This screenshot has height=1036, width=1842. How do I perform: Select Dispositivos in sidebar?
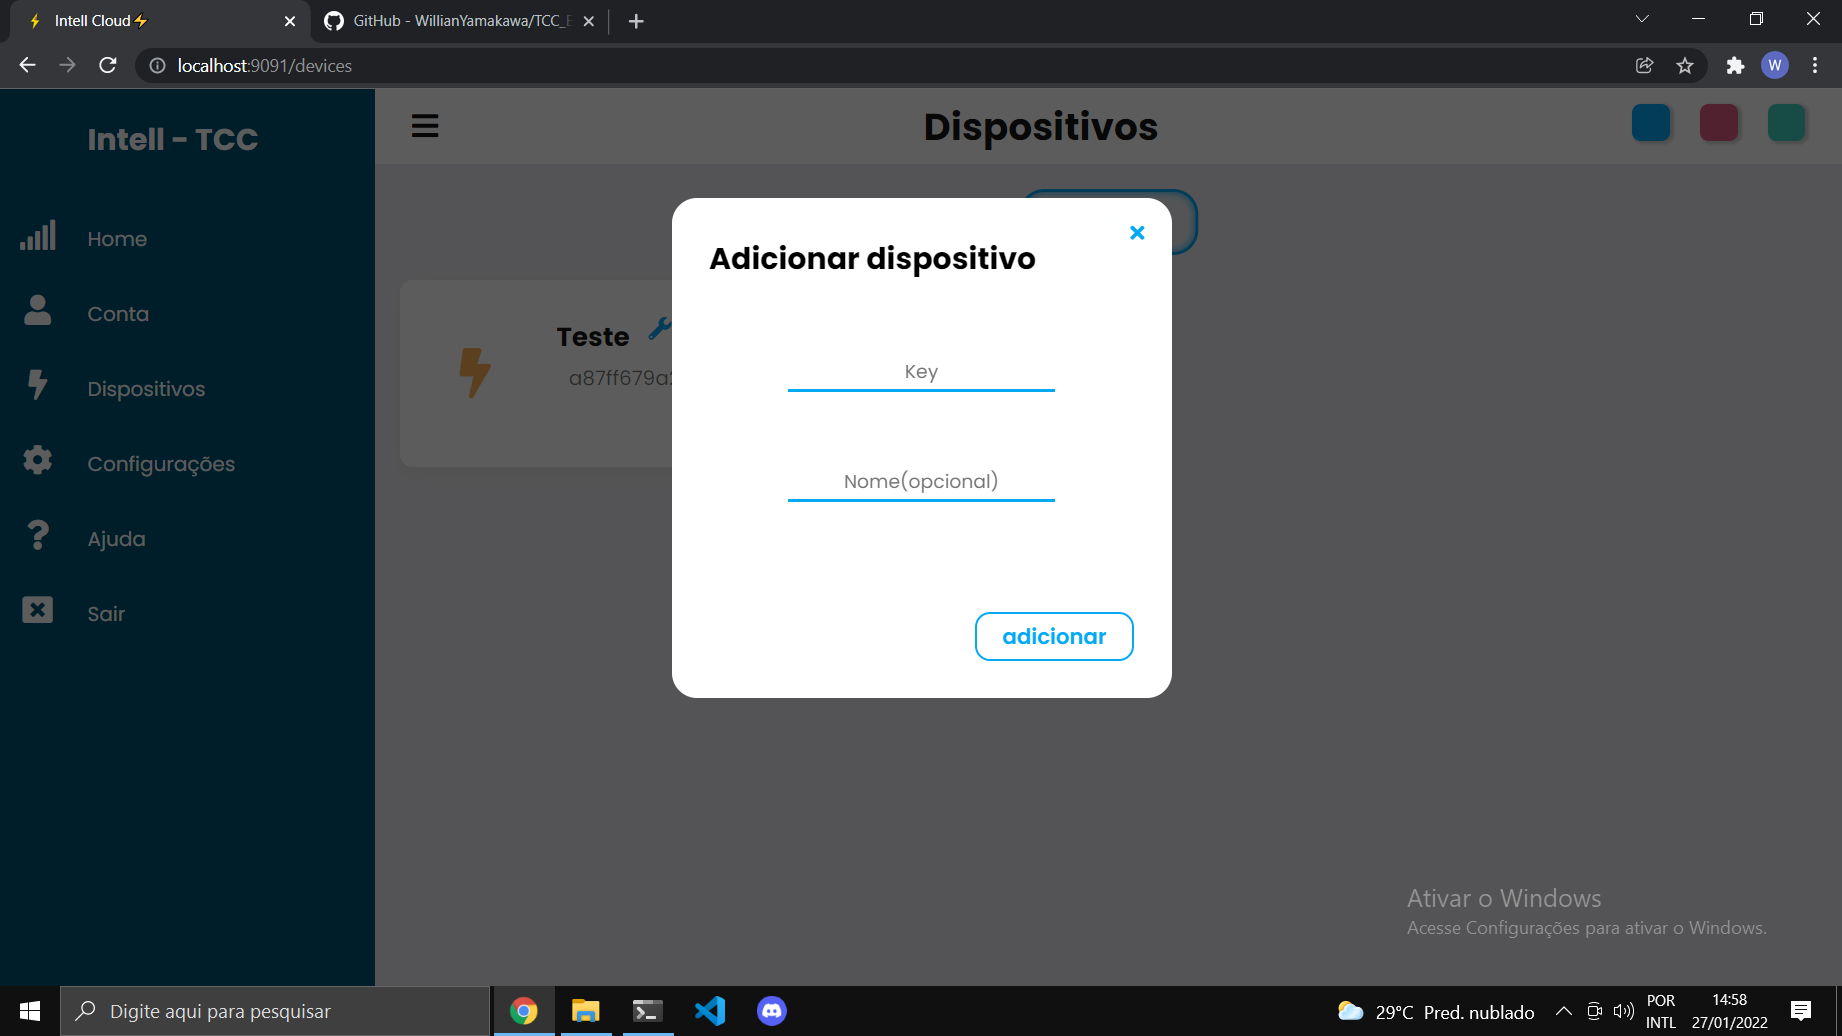[x=146, y=389]
